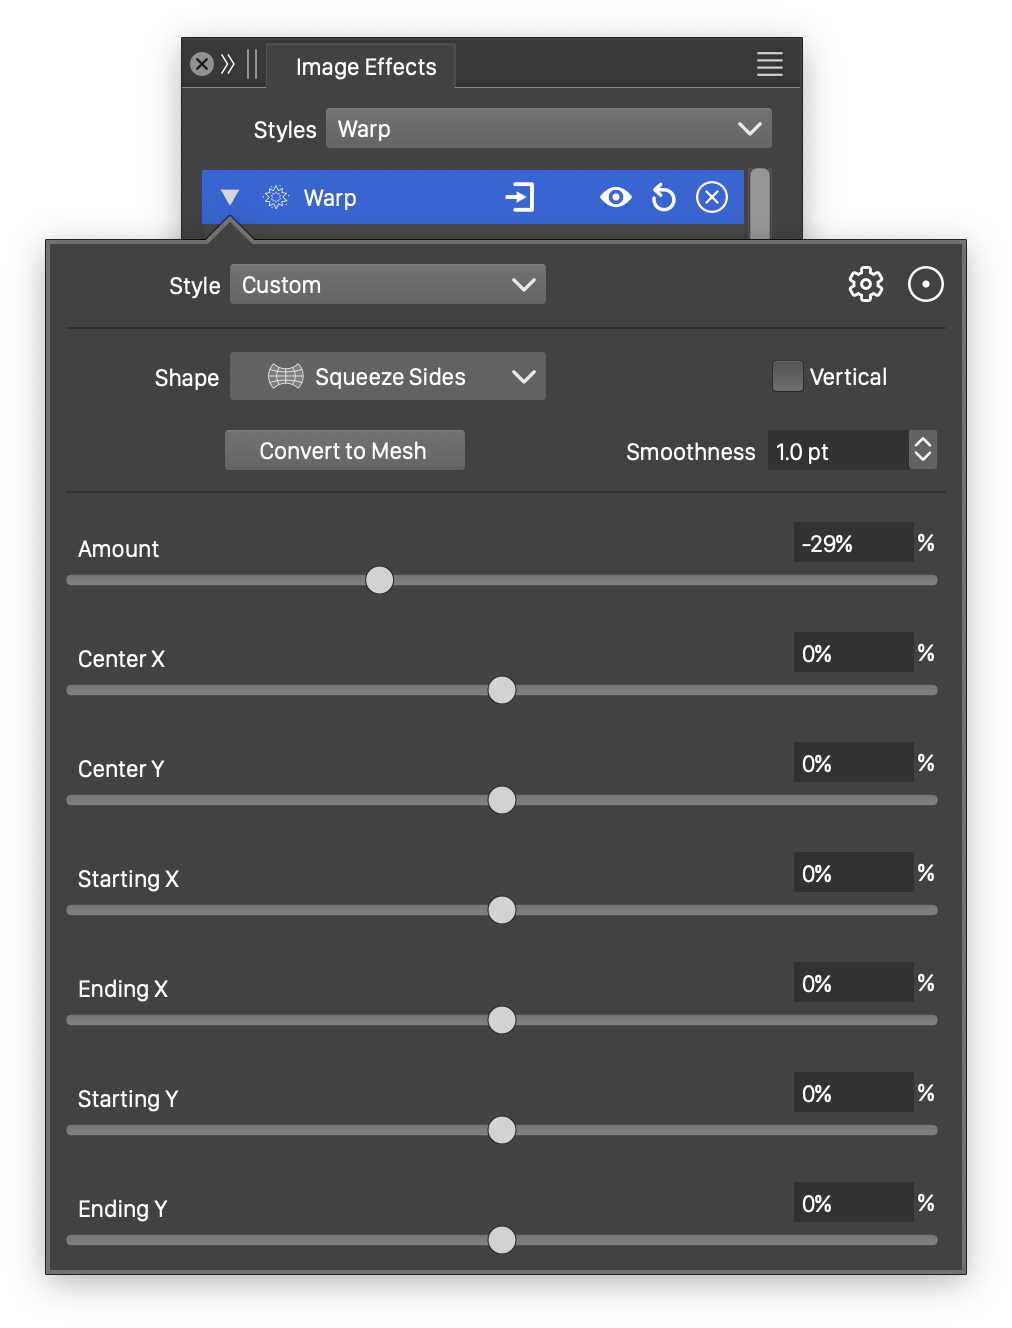Image resolution: width=1012 pixels, height=1328 pixels.
Task: Enable the Vertical checkbox
Action: pyautogui.click(x=787, y=376)
